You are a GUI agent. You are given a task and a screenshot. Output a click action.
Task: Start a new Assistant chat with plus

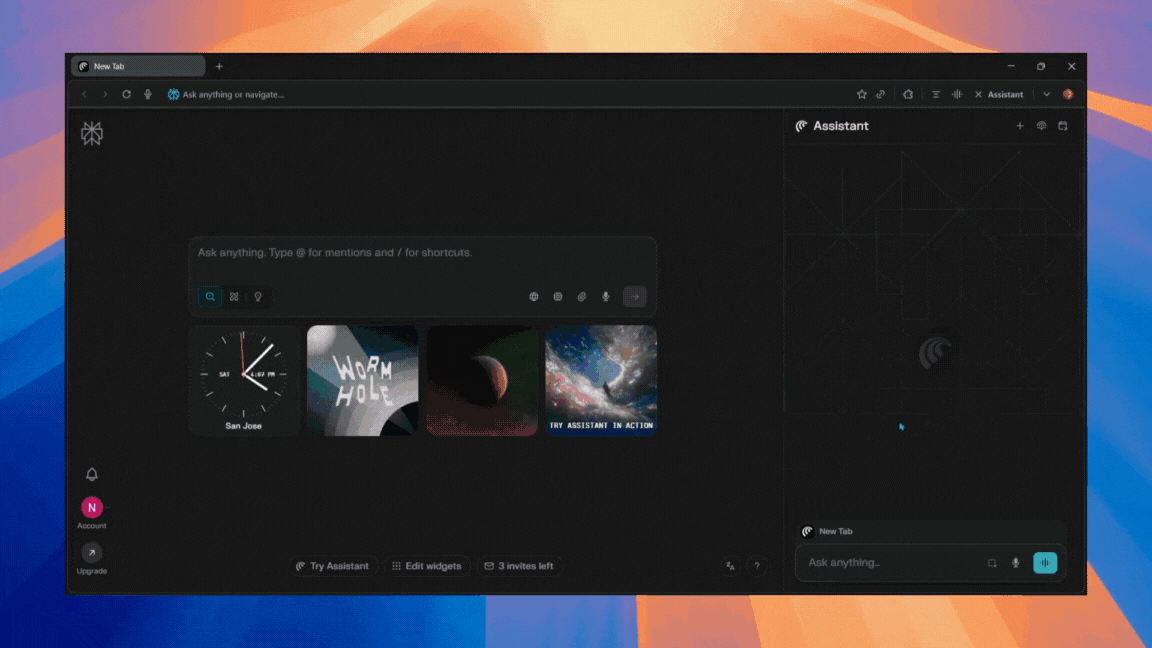1020,126
